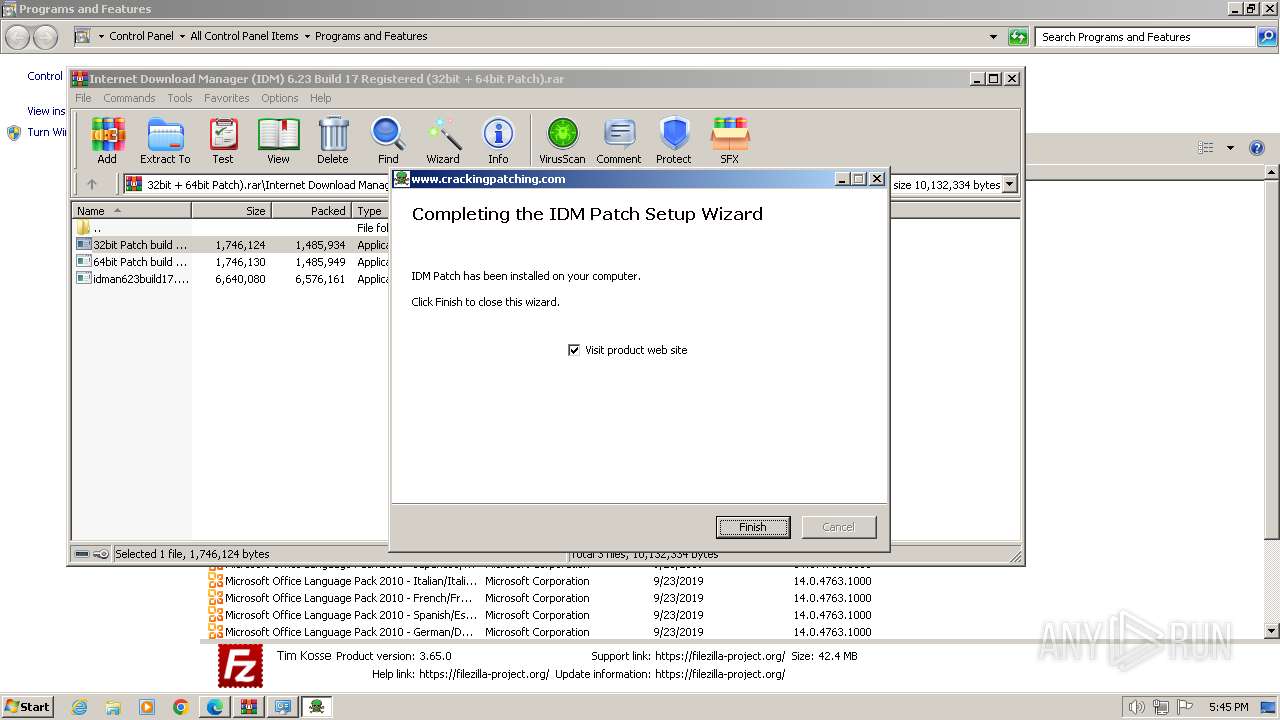The image size is (1280, 720).
Task: Open the Tools menu in WinRAR
Action: pyautogui.click(x=180, y=98)
